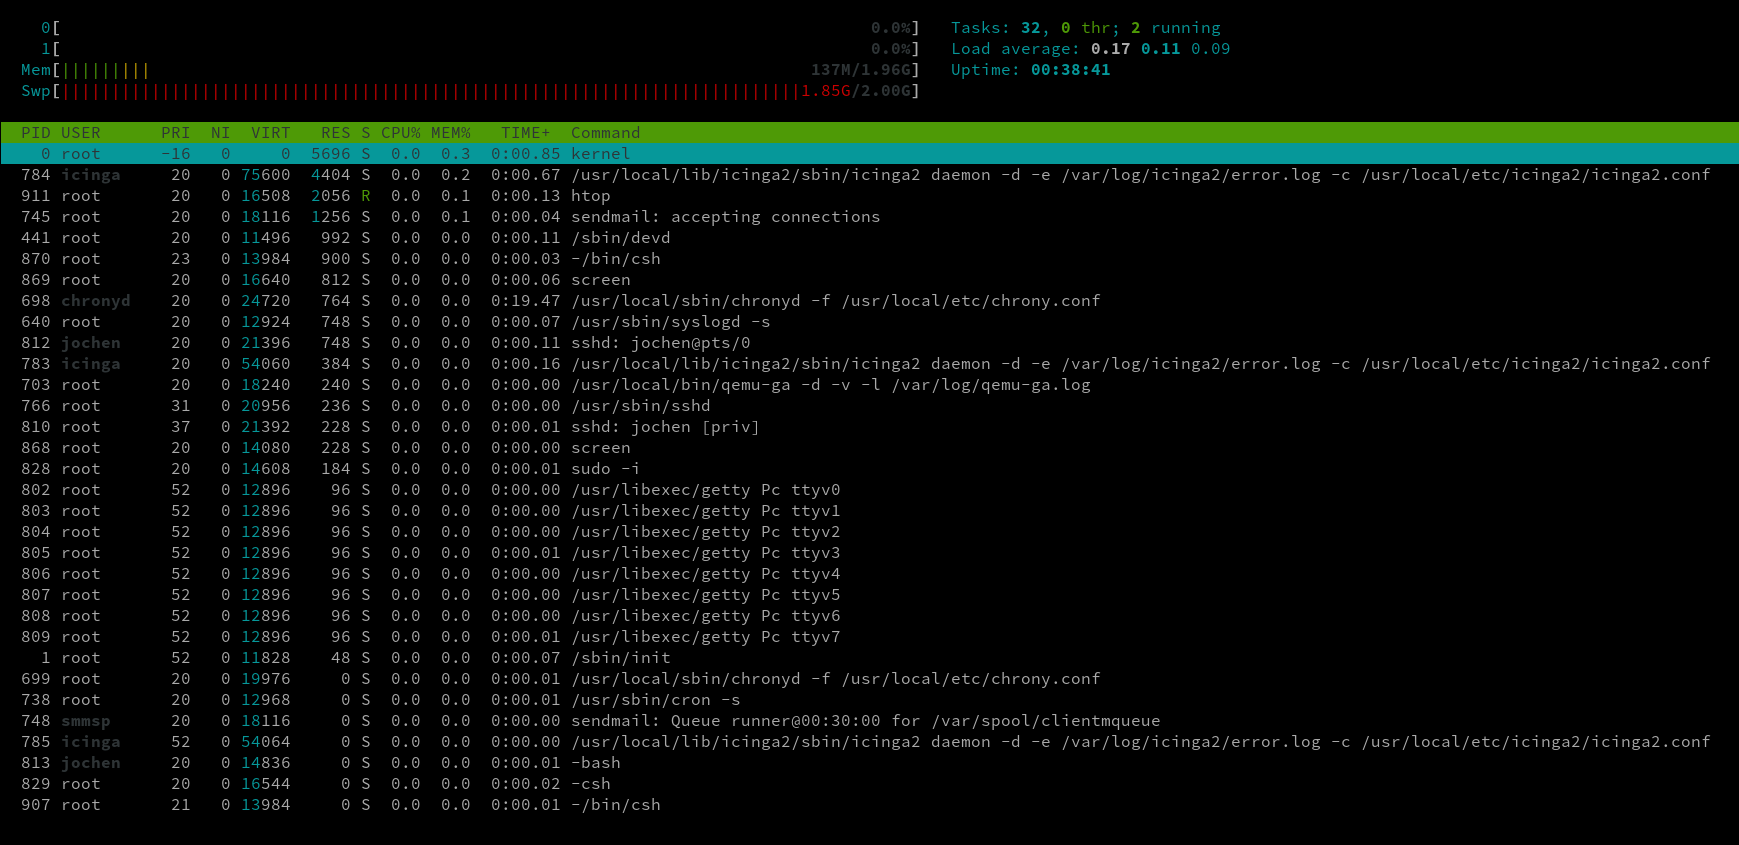Select the sshd: jochen@pts/0 process
Screen dimensions: 1739x845
[x=660, y=343]
